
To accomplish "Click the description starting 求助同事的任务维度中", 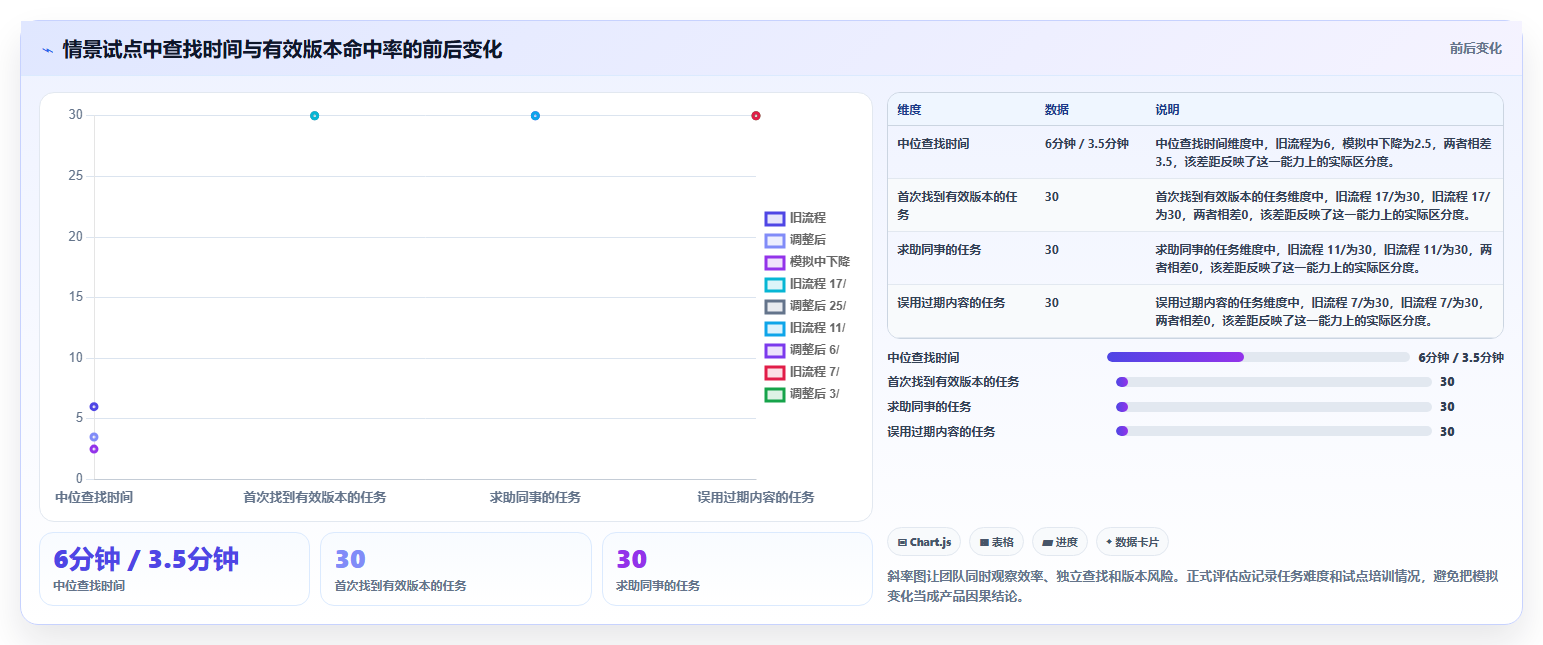I will (x=1323, y=258).
